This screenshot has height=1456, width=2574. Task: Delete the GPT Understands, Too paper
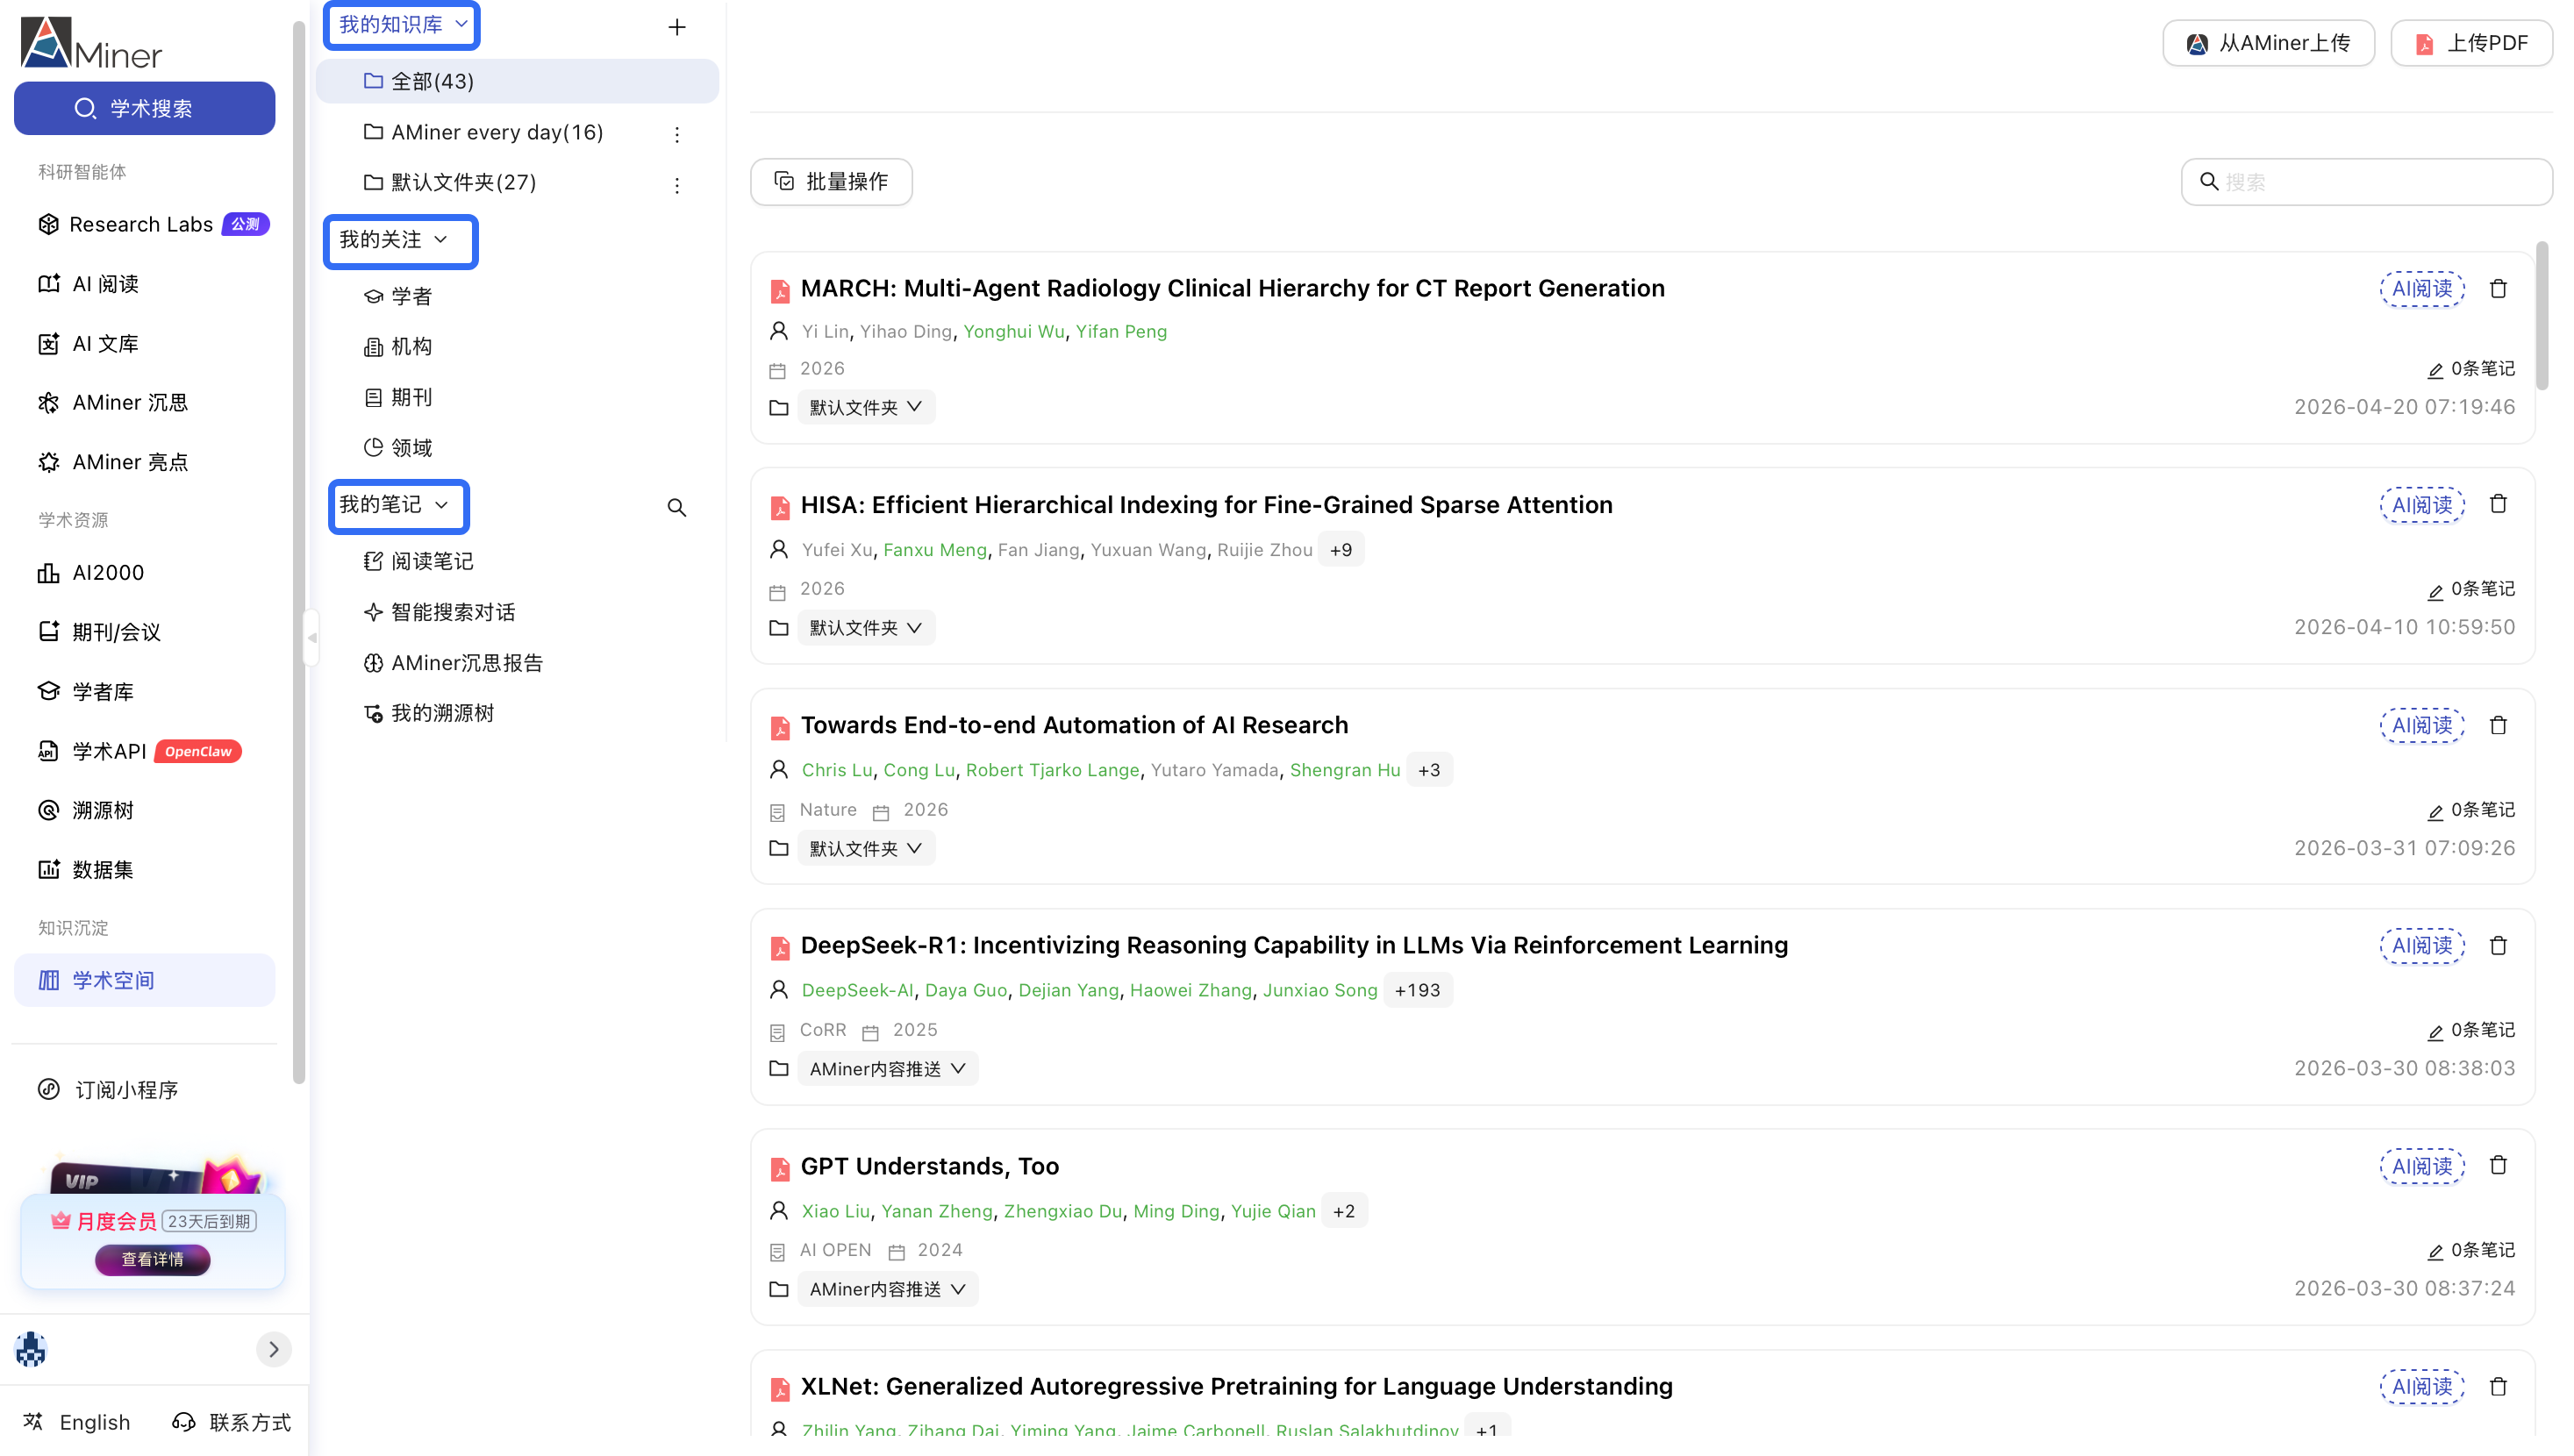pos(2498,1165)
